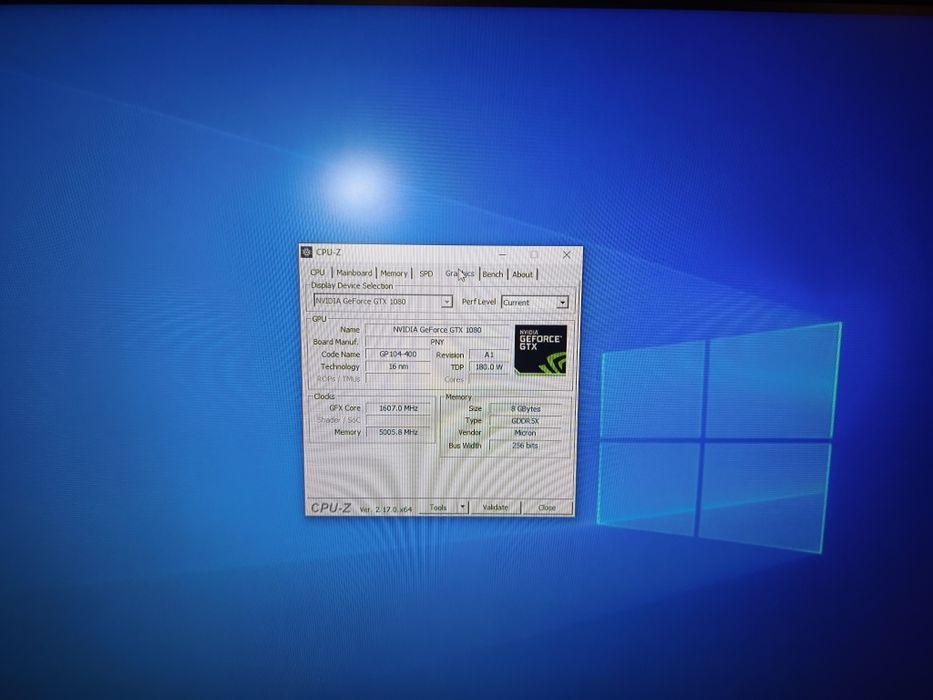Open the Memory tab

tap(393, 273)
